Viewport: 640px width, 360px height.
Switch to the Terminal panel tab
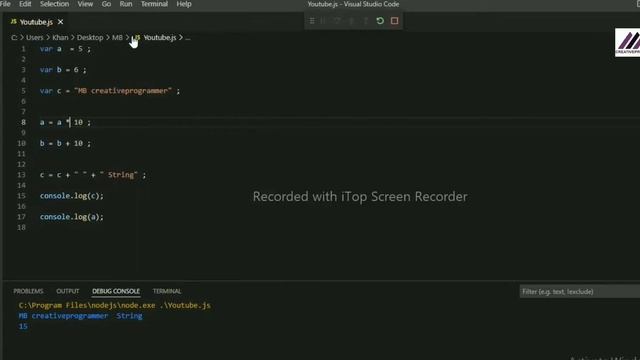[x=167, y=291]
